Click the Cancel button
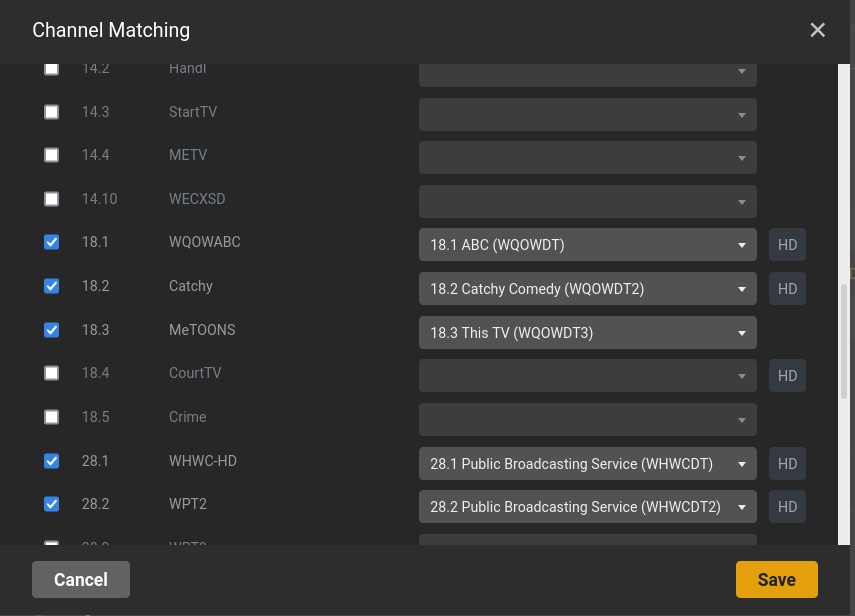Image resolution: width=855 pixels, height=616 pixels. [x=81, y=579]
